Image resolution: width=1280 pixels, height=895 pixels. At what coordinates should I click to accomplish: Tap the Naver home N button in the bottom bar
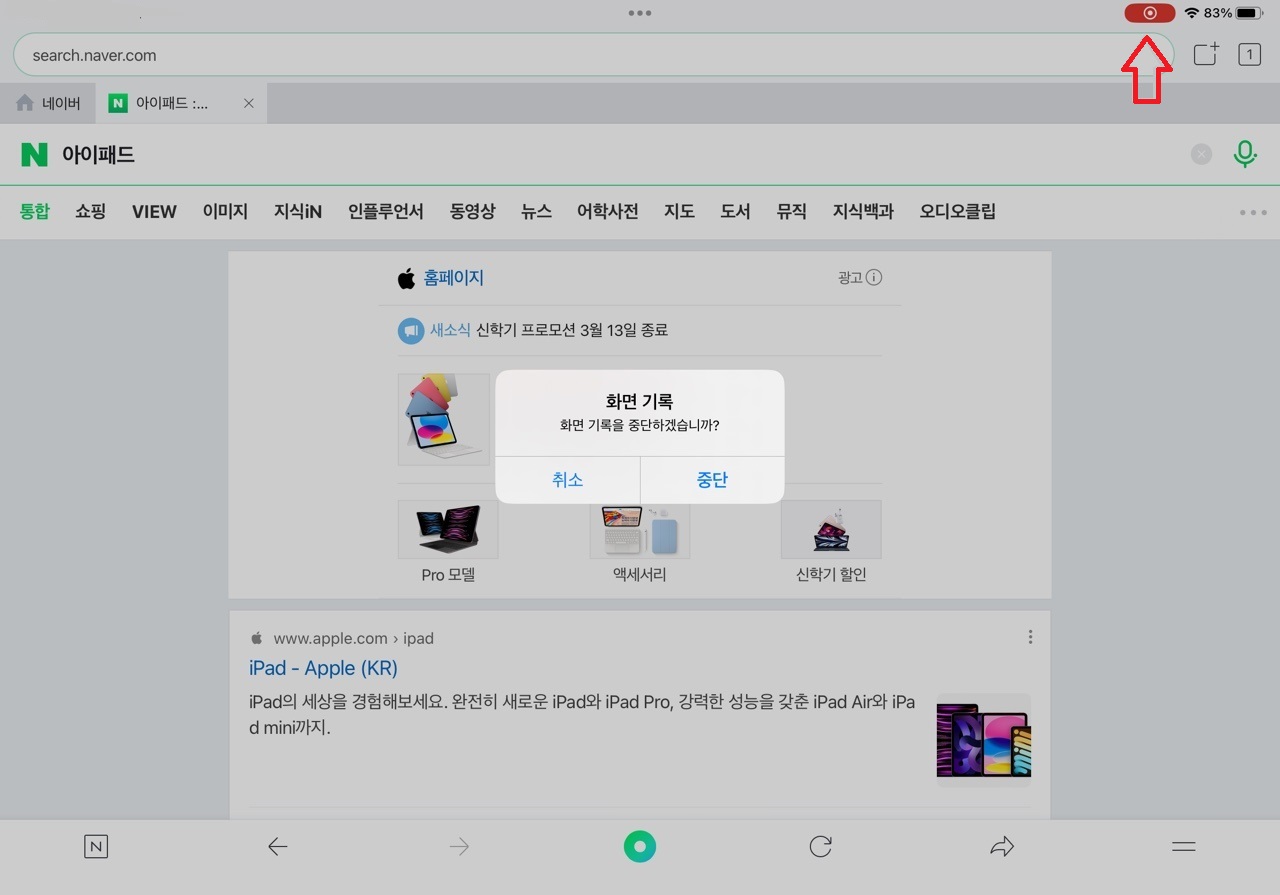95,847
